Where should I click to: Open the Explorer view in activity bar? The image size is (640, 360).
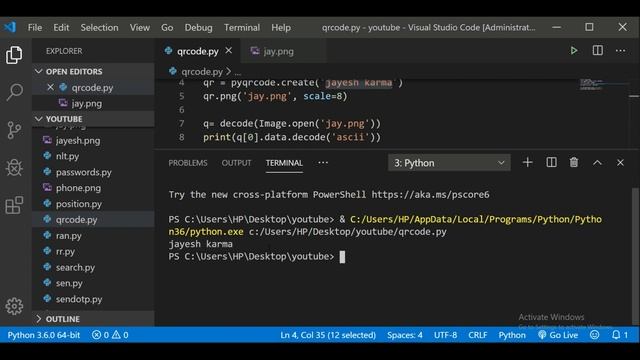(x=14, y=55)
